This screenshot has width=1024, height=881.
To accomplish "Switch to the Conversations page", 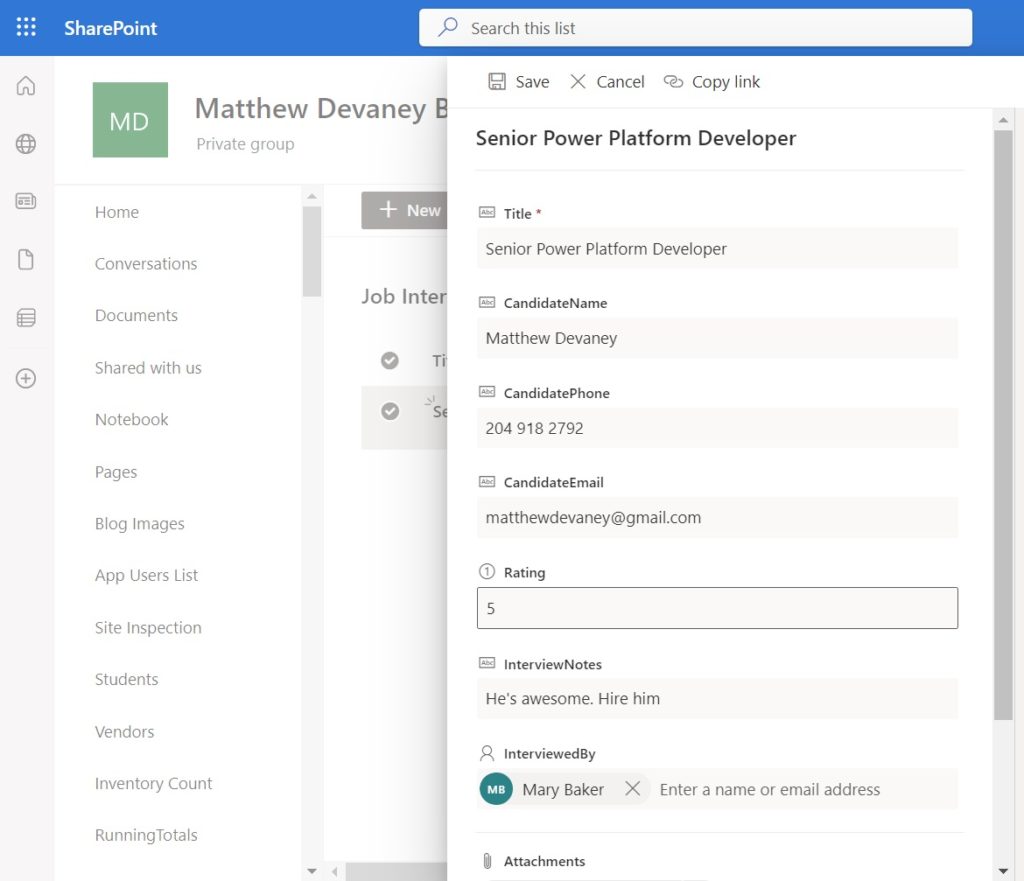I will coord(146,263).
